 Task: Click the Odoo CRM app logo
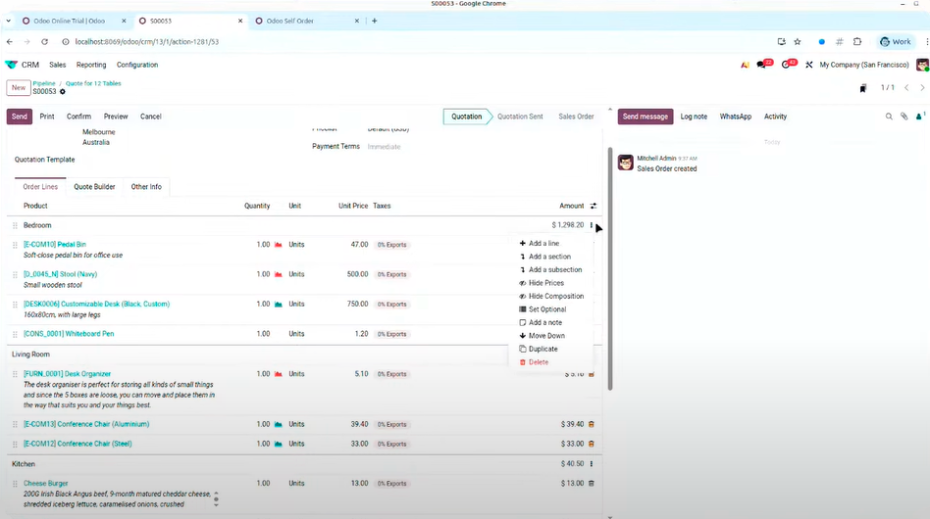[11, 65]
